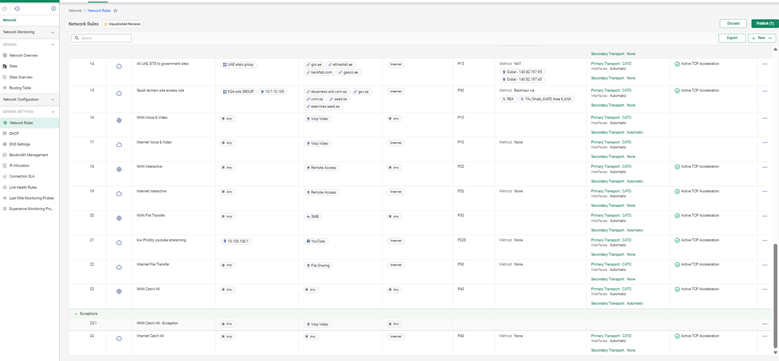
Task: Click the Export button
Action: pos(732,38)
